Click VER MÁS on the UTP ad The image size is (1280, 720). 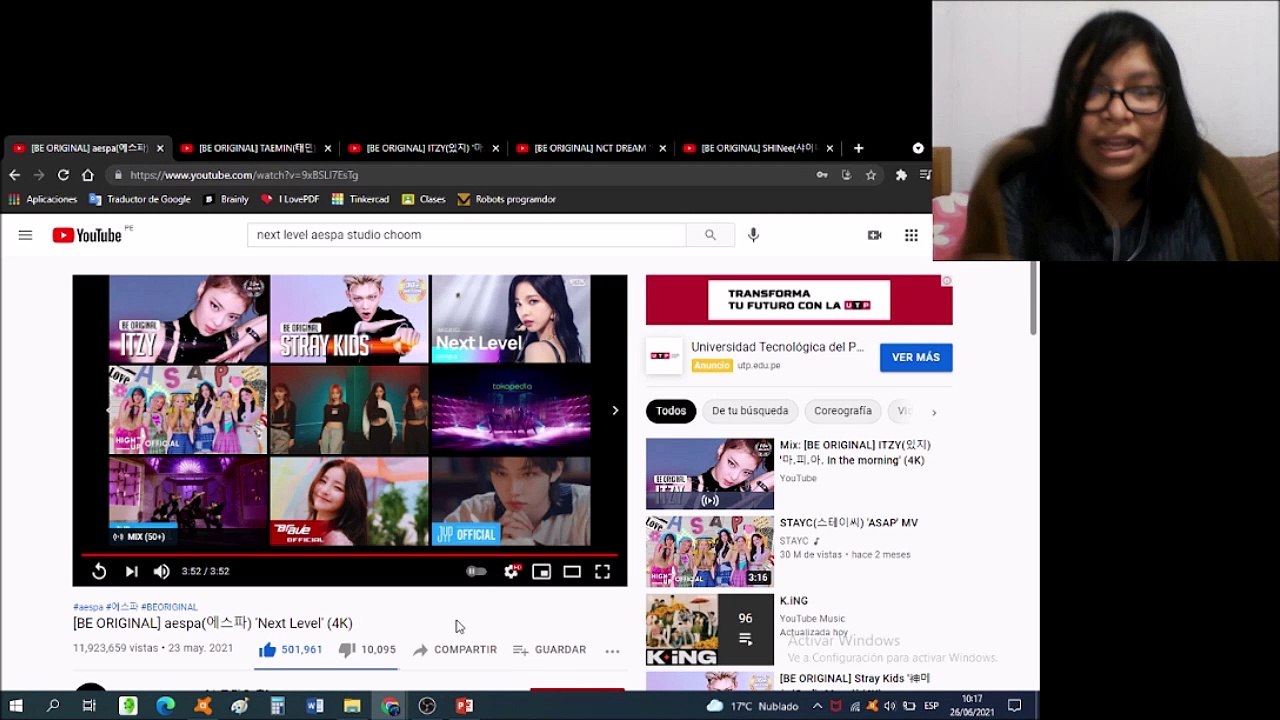916,357
